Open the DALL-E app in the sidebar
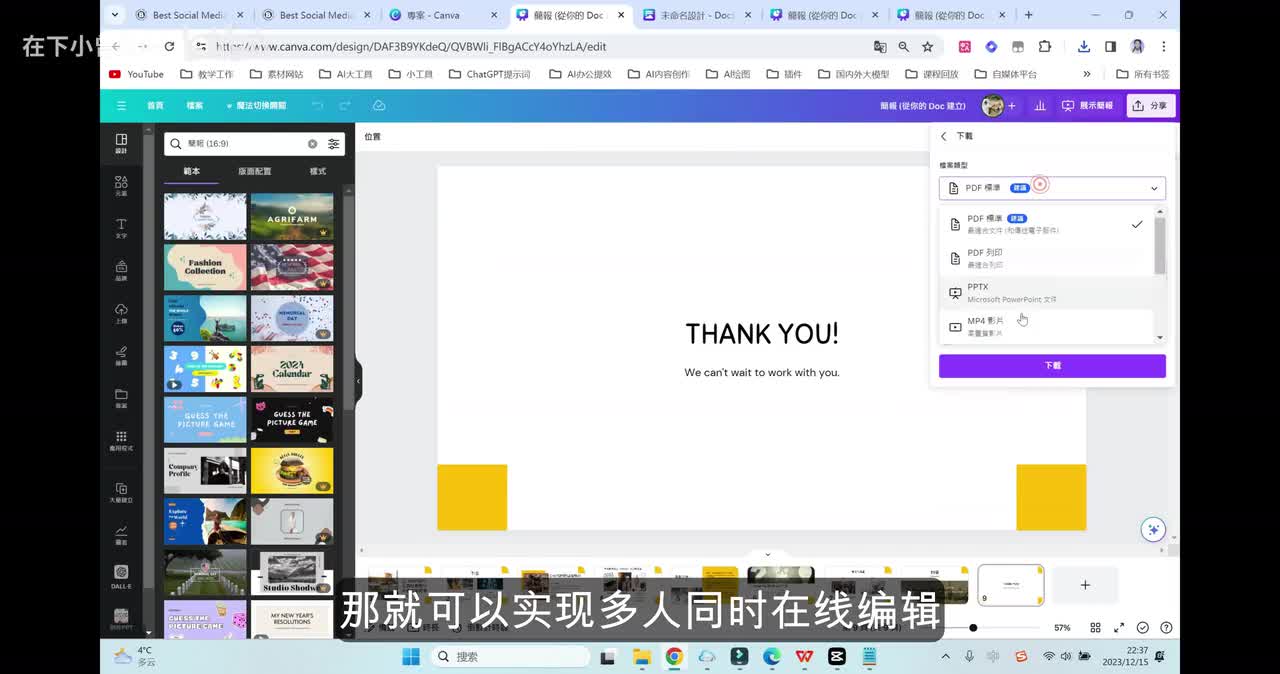 (x=121, y=576)
